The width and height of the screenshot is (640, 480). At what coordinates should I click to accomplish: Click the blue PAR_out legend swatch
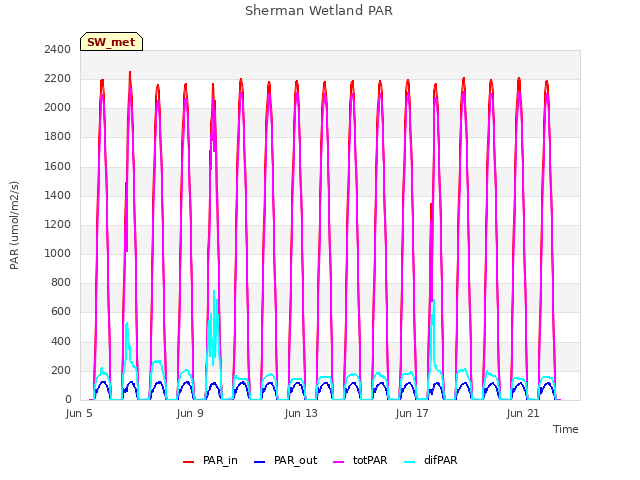(260, 462)
